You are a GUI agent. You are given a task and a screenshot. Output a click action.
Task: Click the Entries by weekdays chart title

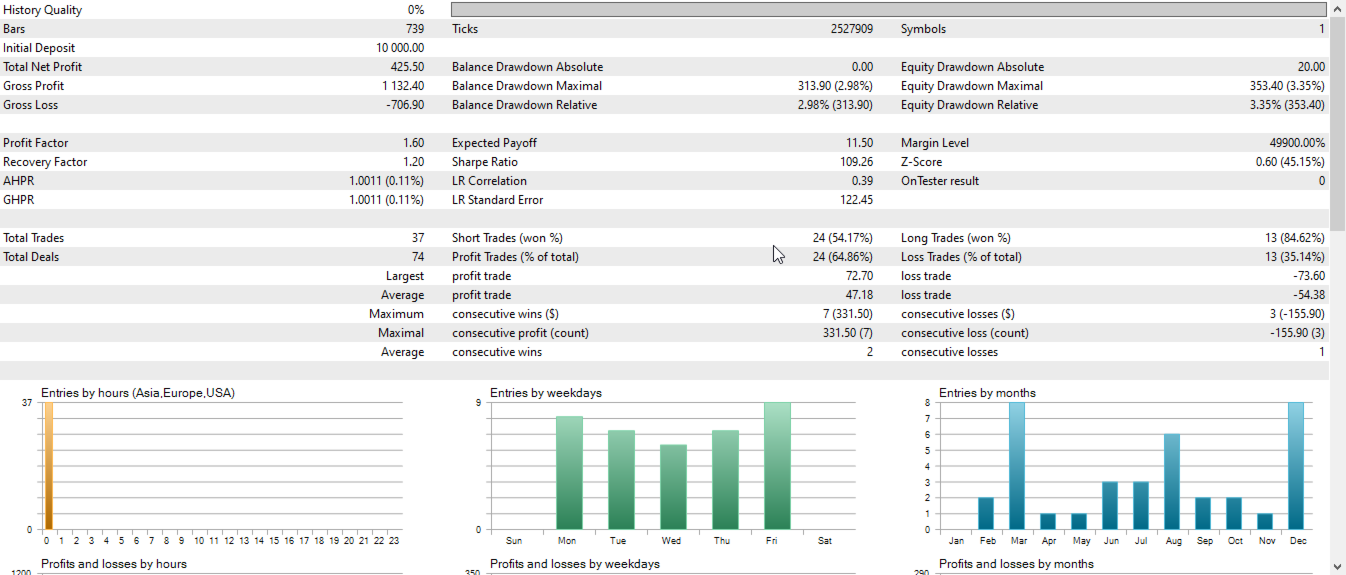[546, 393]
